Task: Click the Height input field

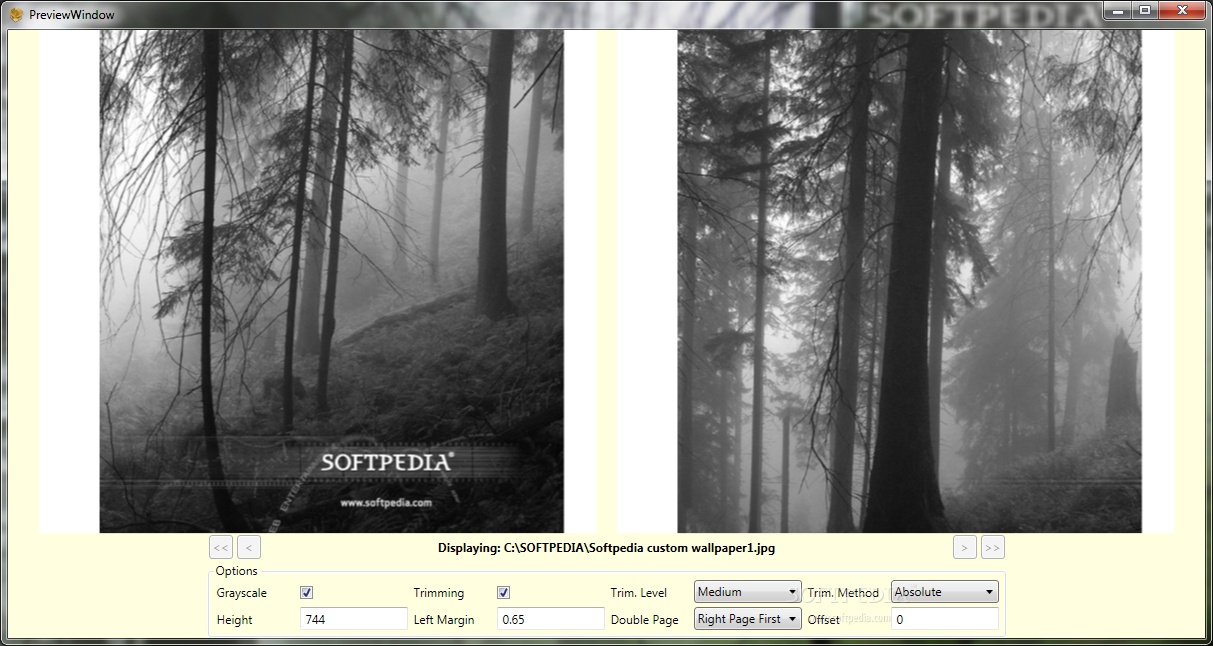Action: [x=354, y=619]
